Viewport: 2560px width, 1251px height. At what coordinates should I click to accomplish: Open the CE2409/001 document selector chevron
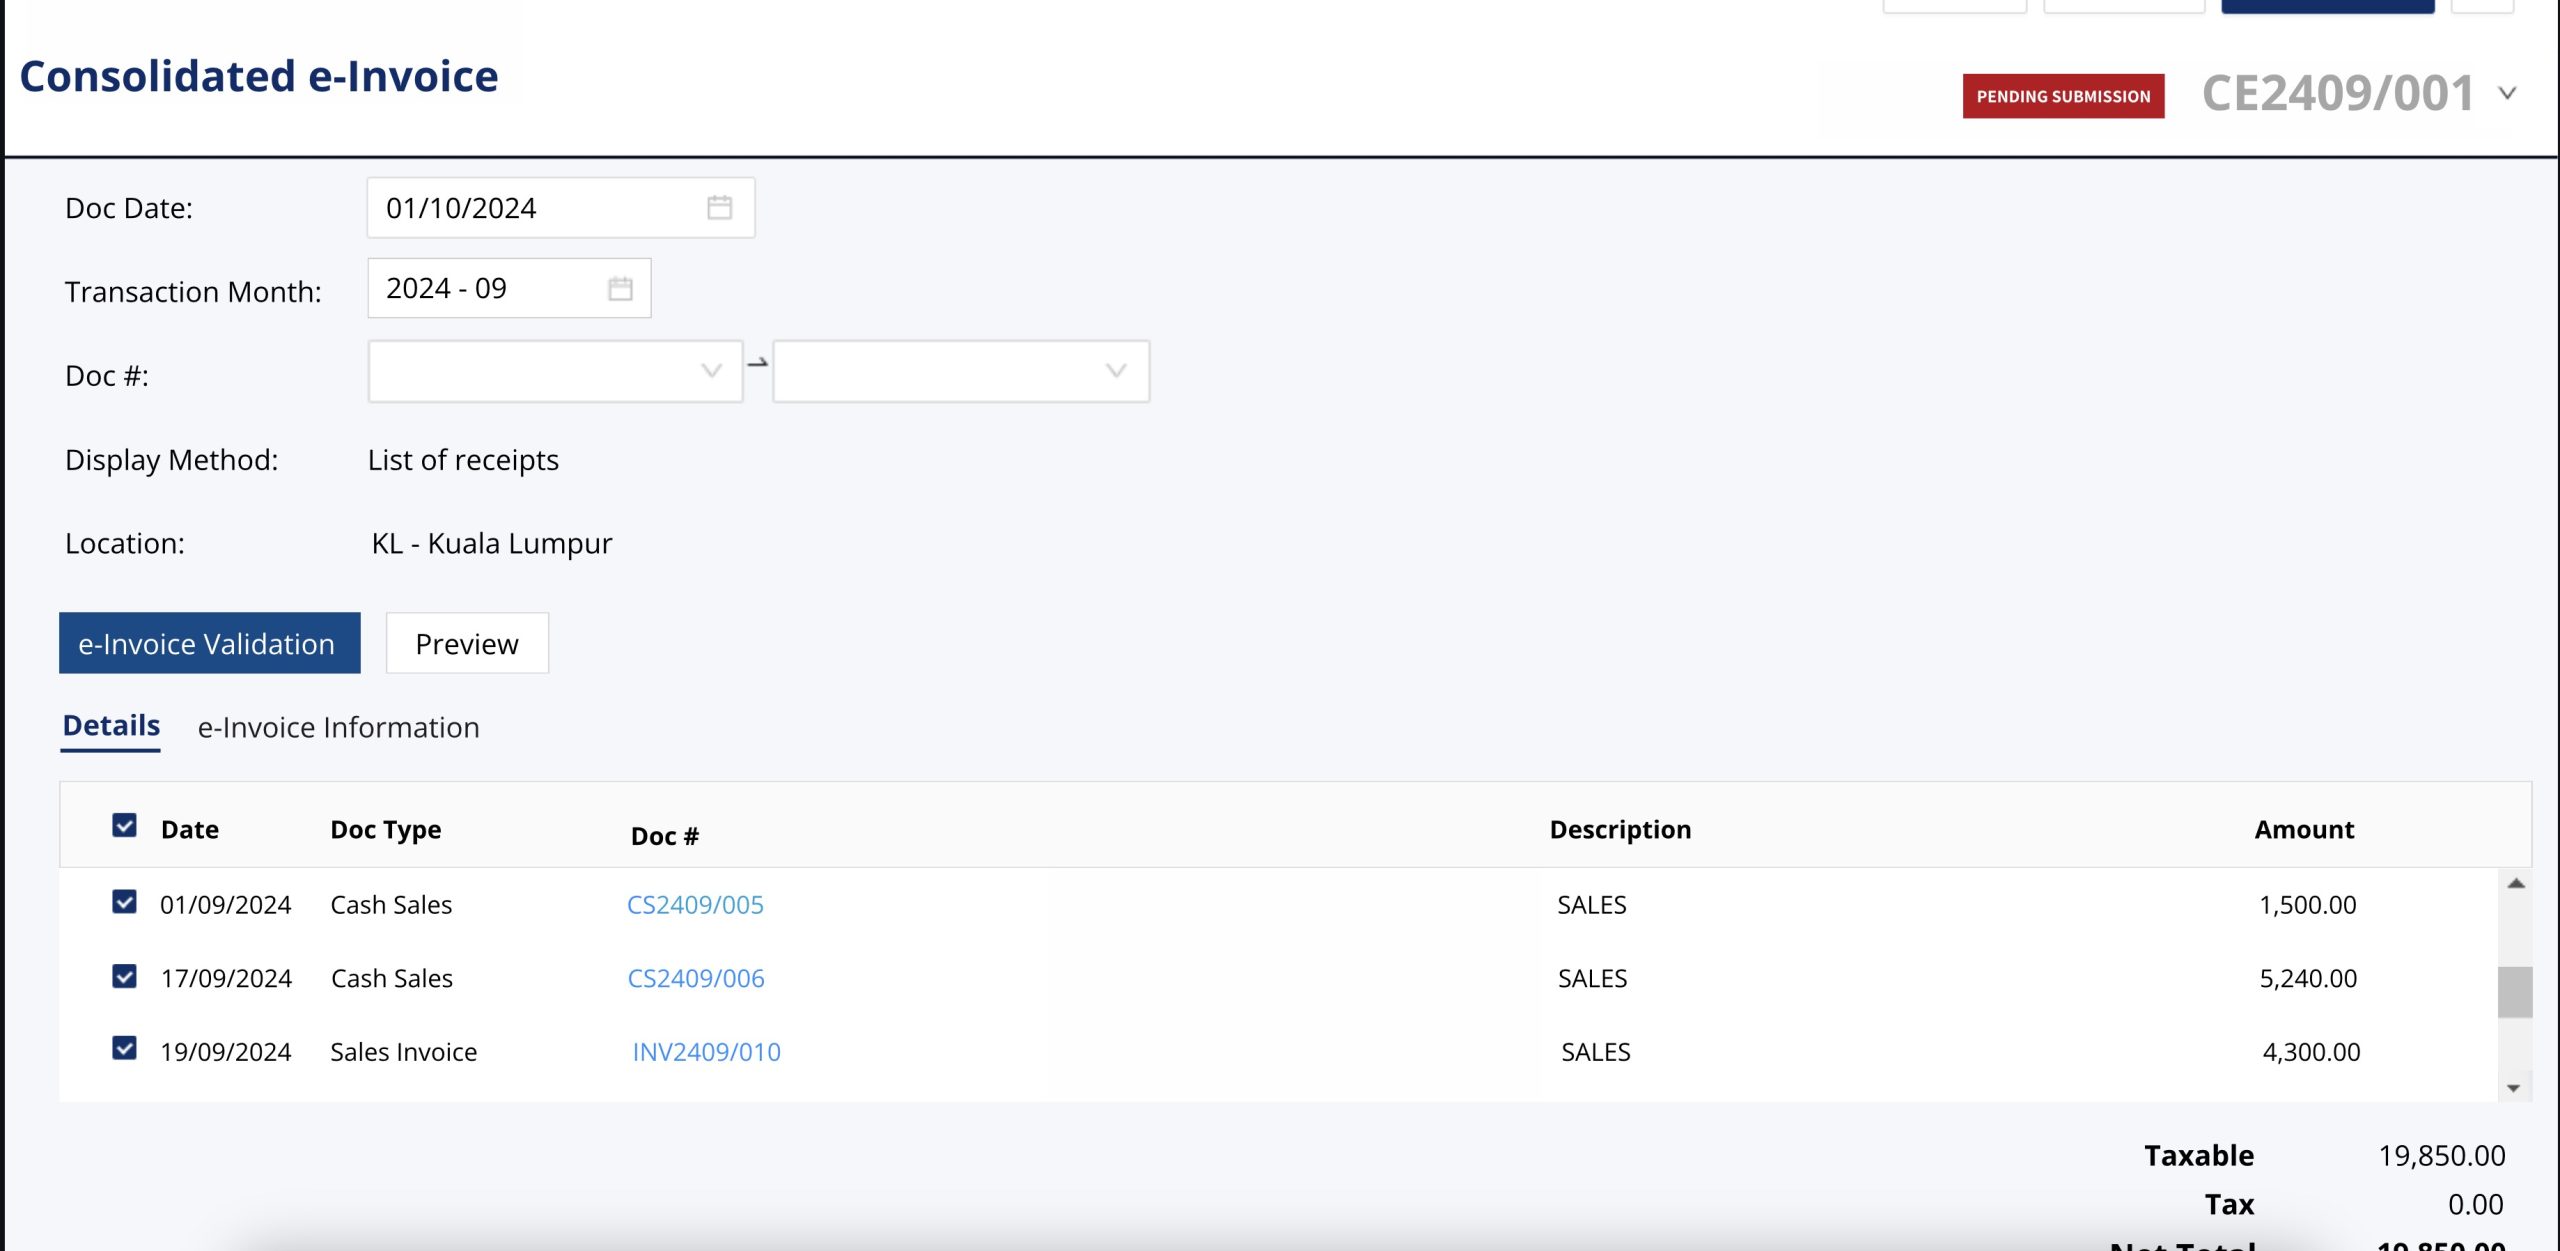pyautogui.click(x=2507, y=94)
